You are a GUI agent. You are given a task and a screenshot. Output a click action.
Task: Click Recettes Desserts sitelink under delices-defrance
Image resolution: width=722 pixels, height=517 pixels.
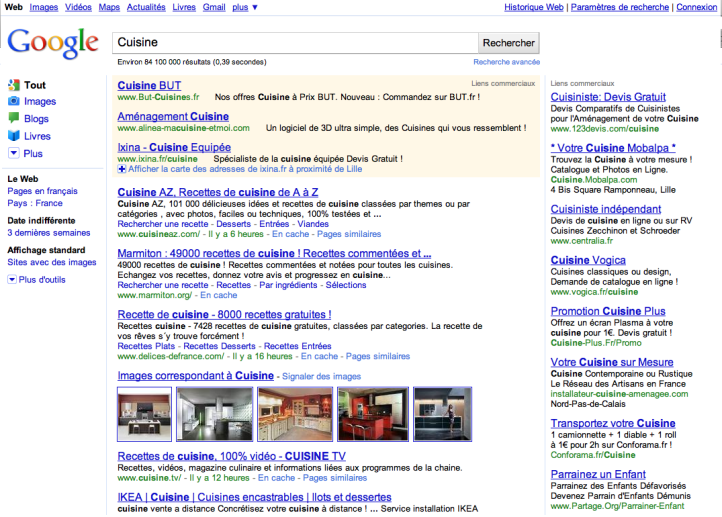[x=219, y=346]
